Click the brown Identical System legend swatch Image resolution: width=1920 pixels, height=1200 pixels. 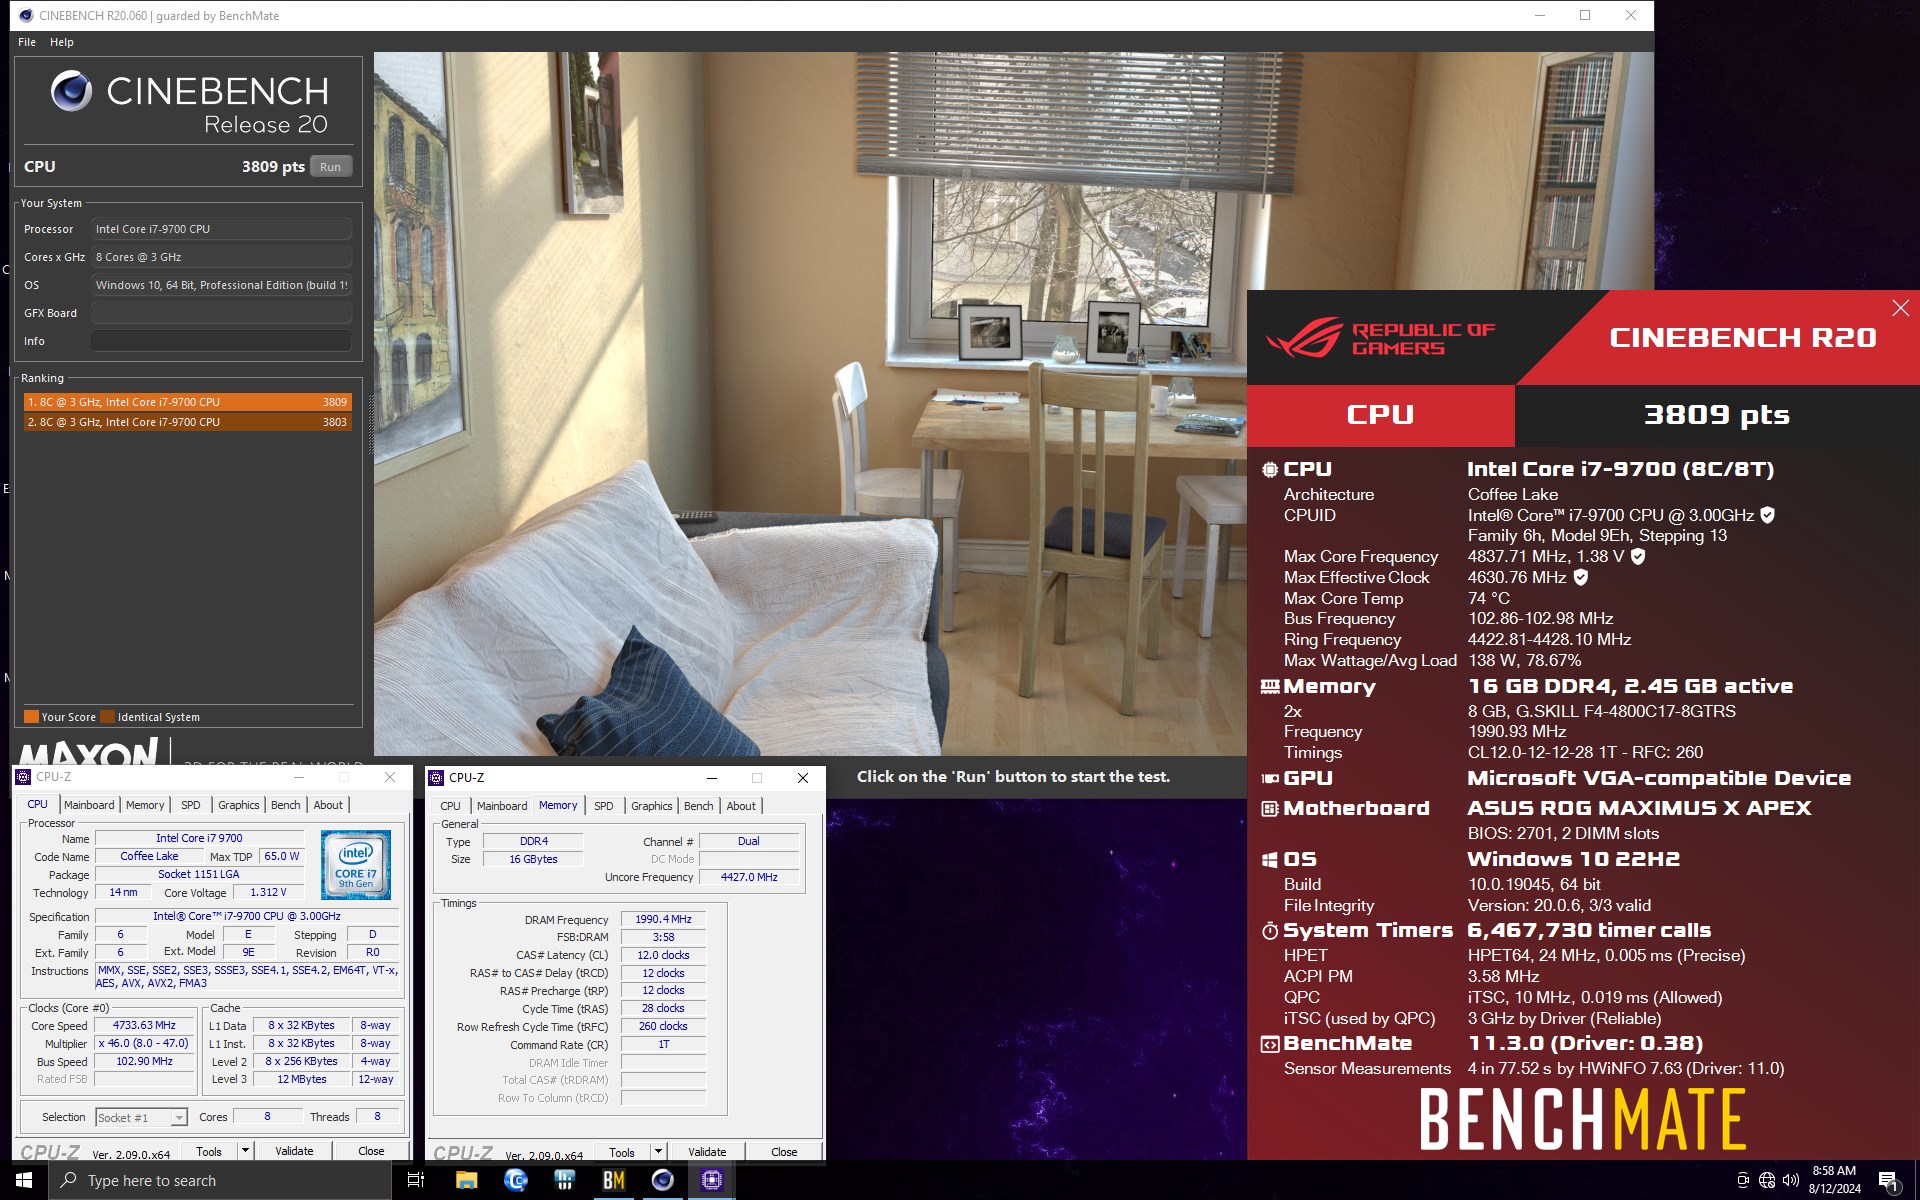tap(108, 717)
